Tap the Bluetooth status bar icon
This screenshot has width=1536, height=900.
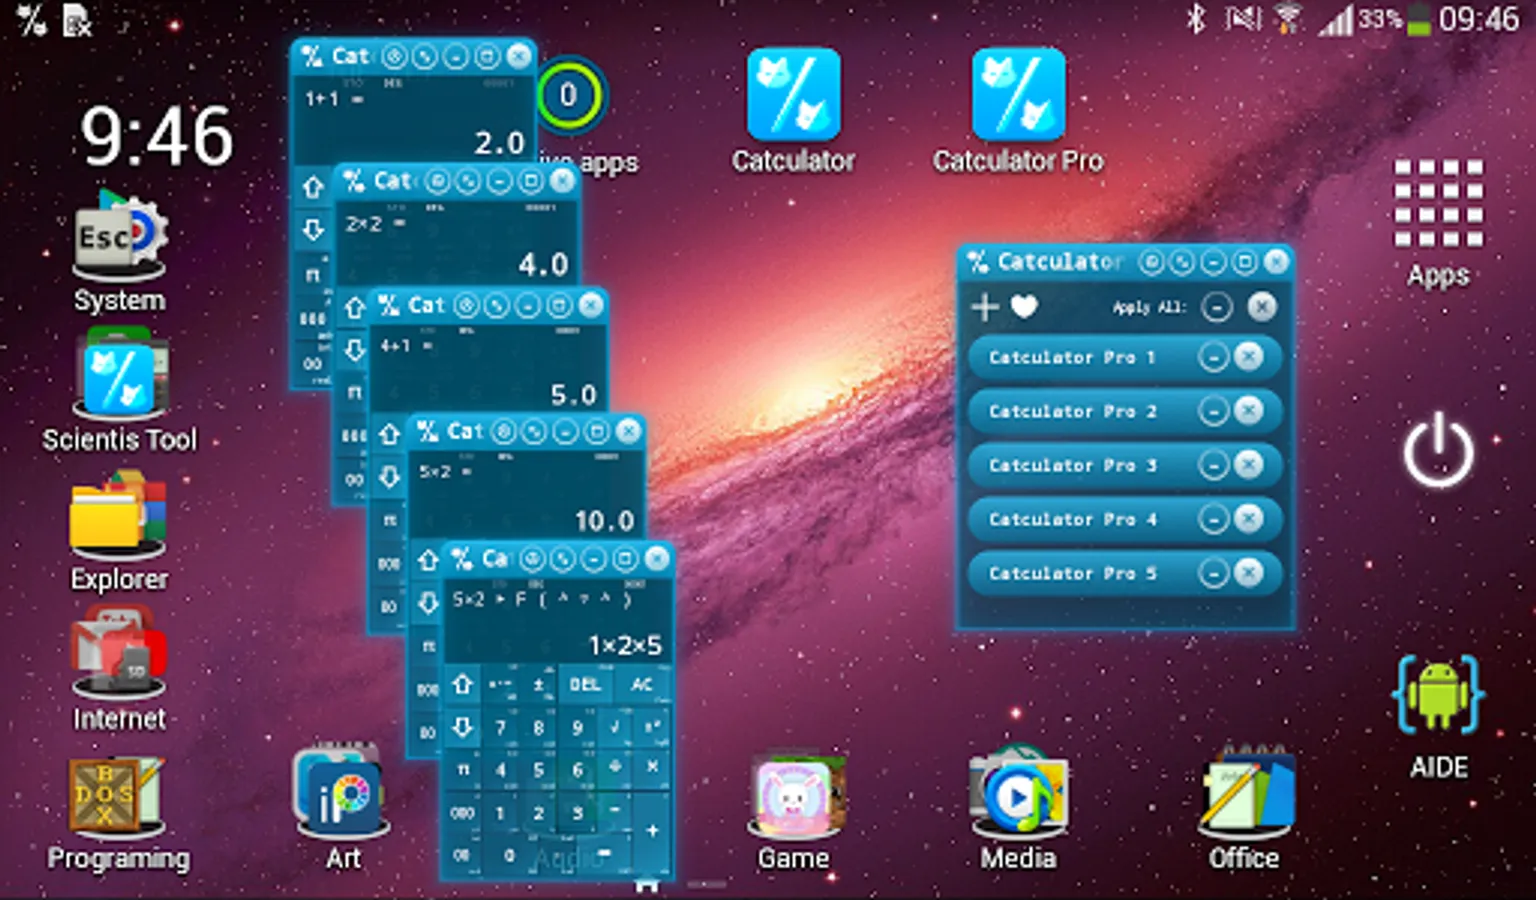[x=1196, y=18]
